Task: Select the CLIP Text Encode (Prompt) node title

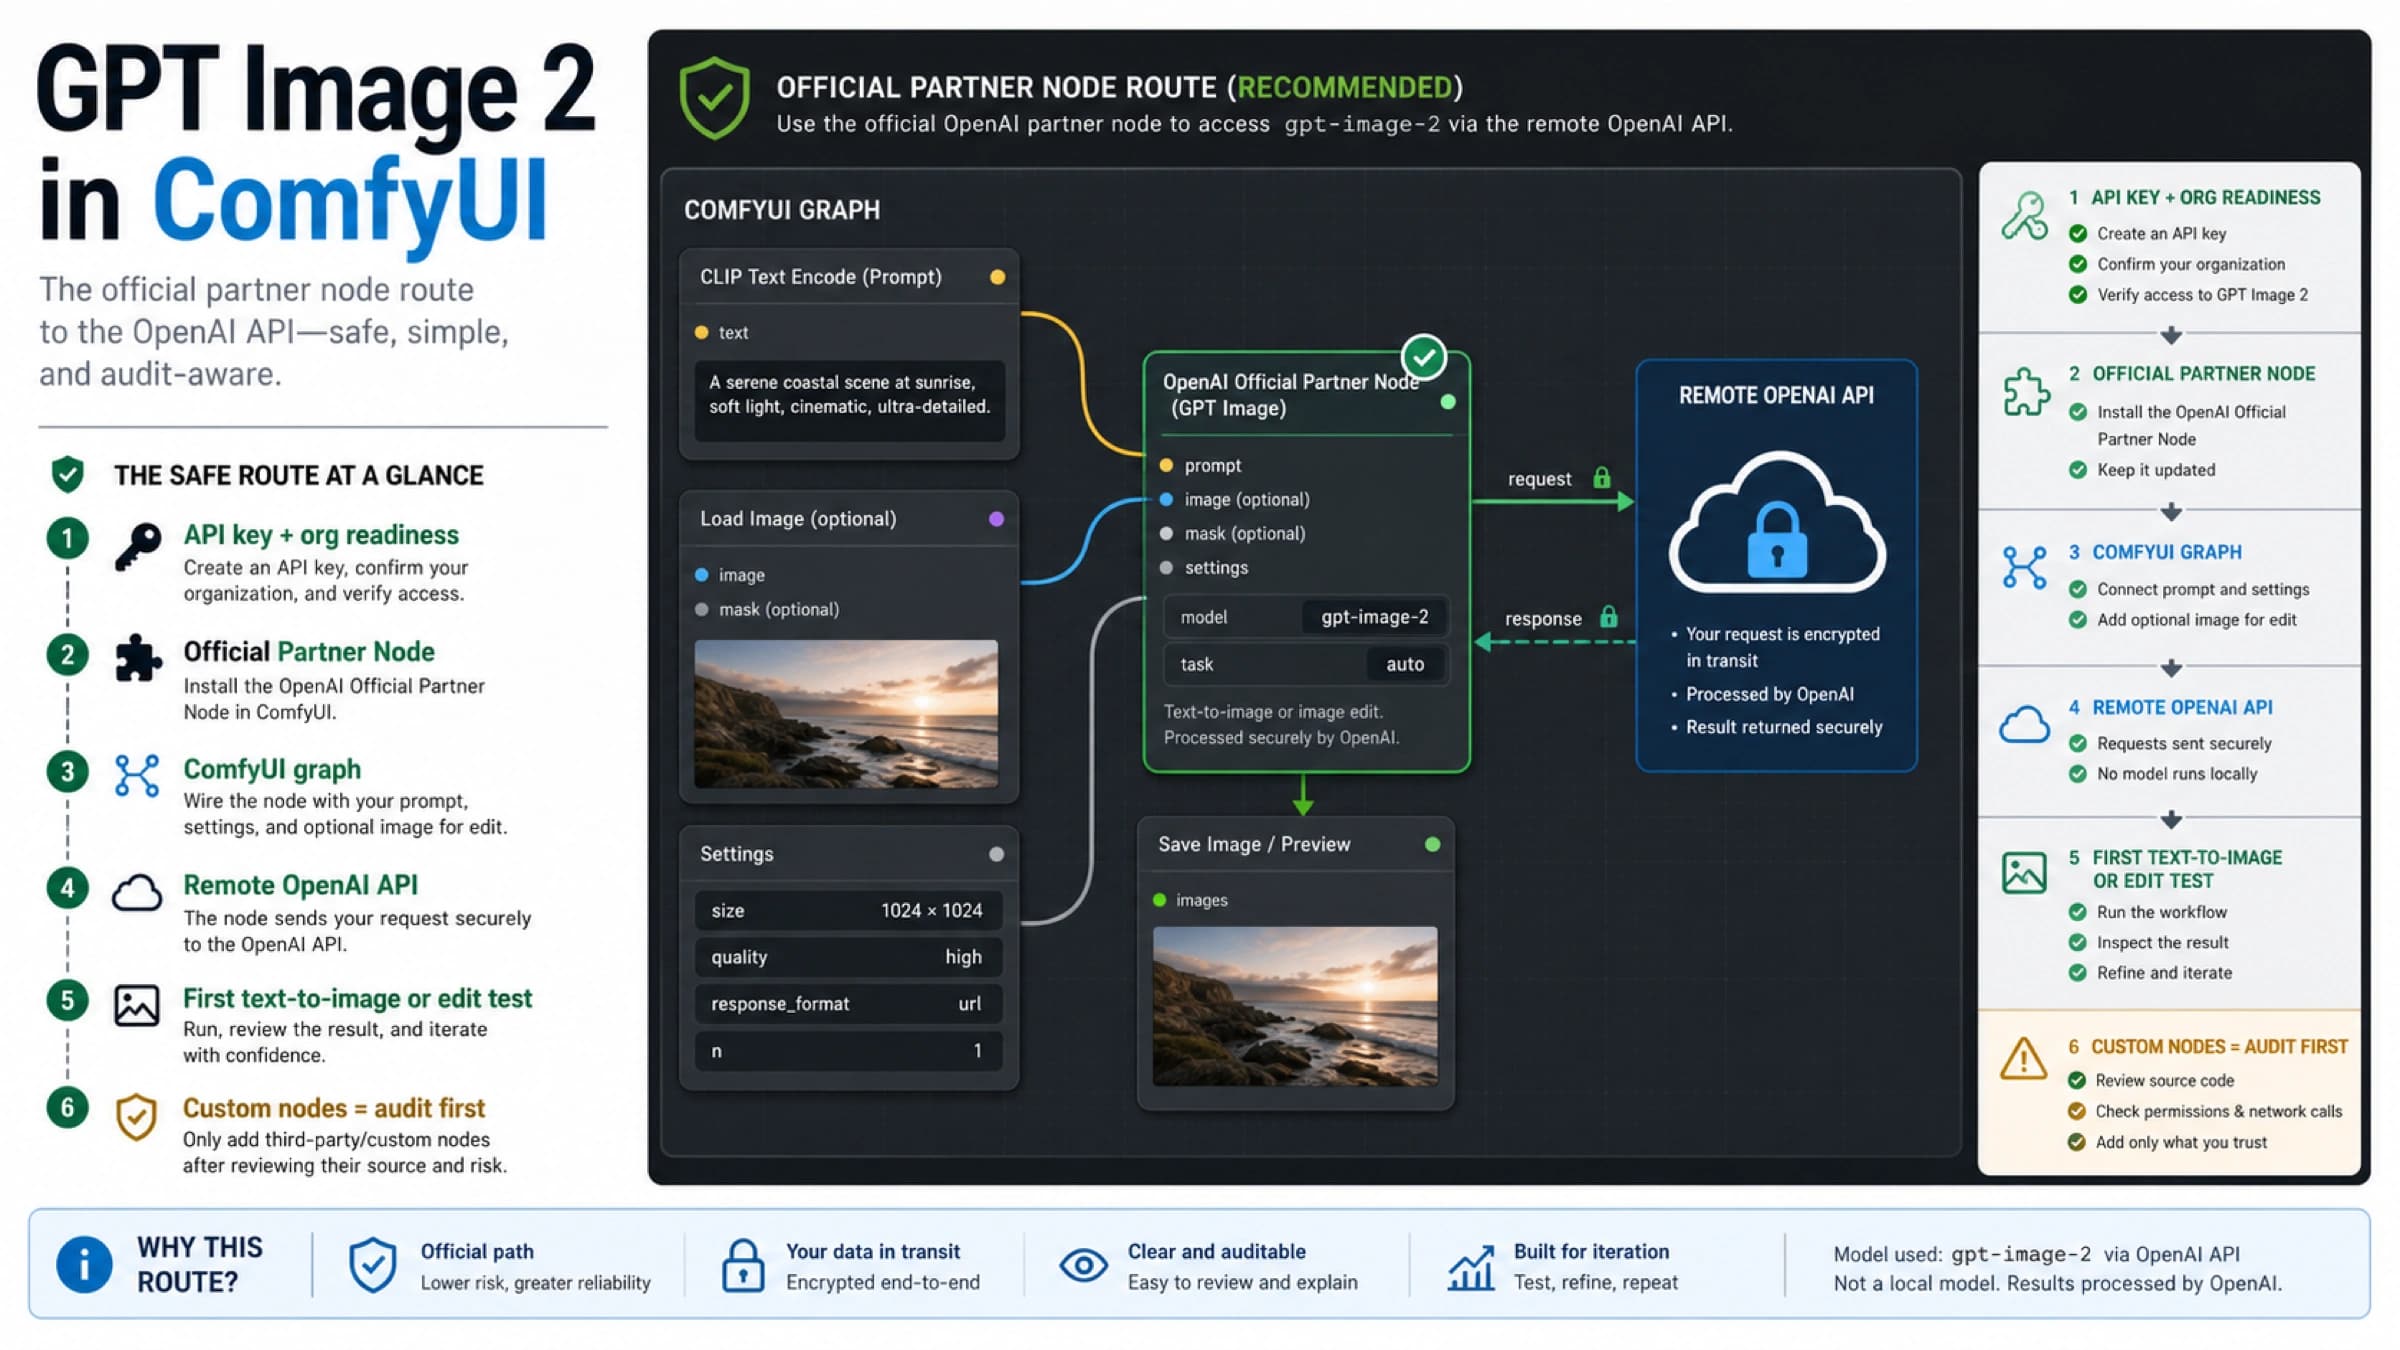Action: click(x=821, y=277)
